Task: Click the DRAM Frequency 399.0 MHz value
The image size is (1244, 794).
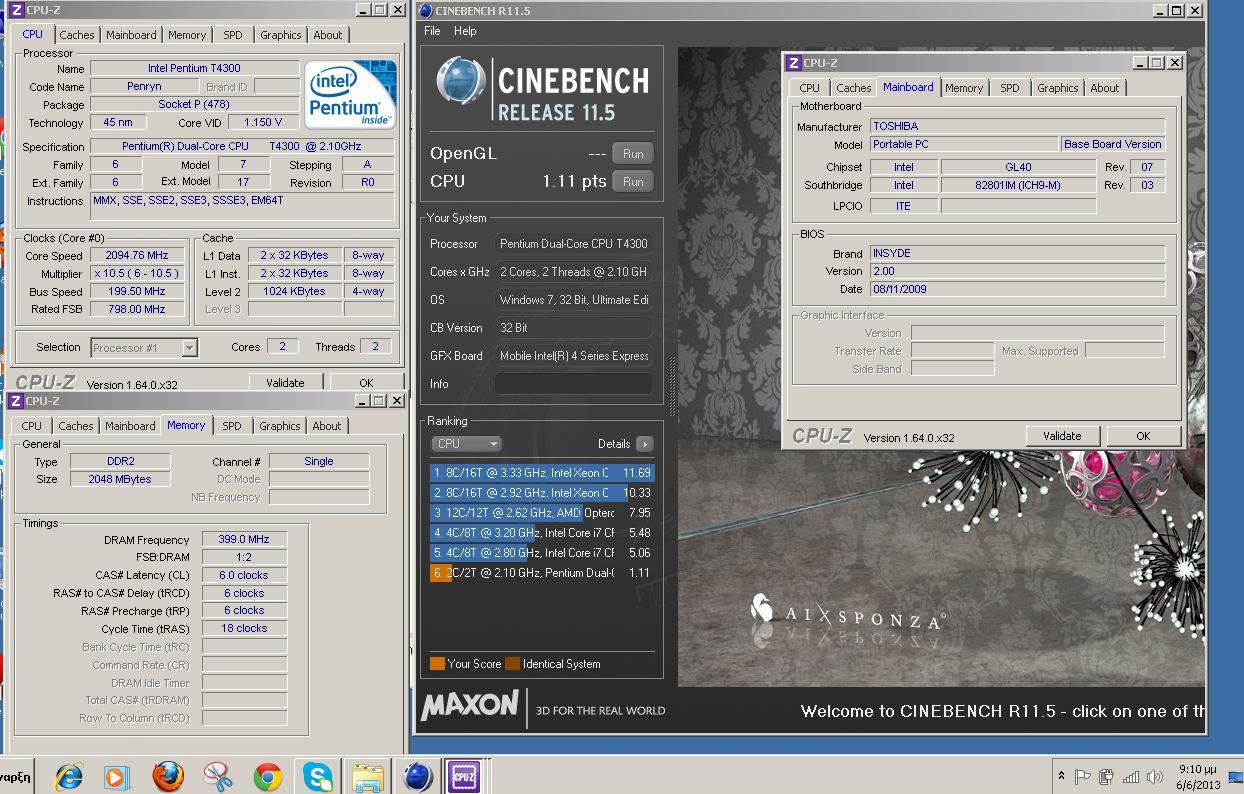Action: coord(245,539)
